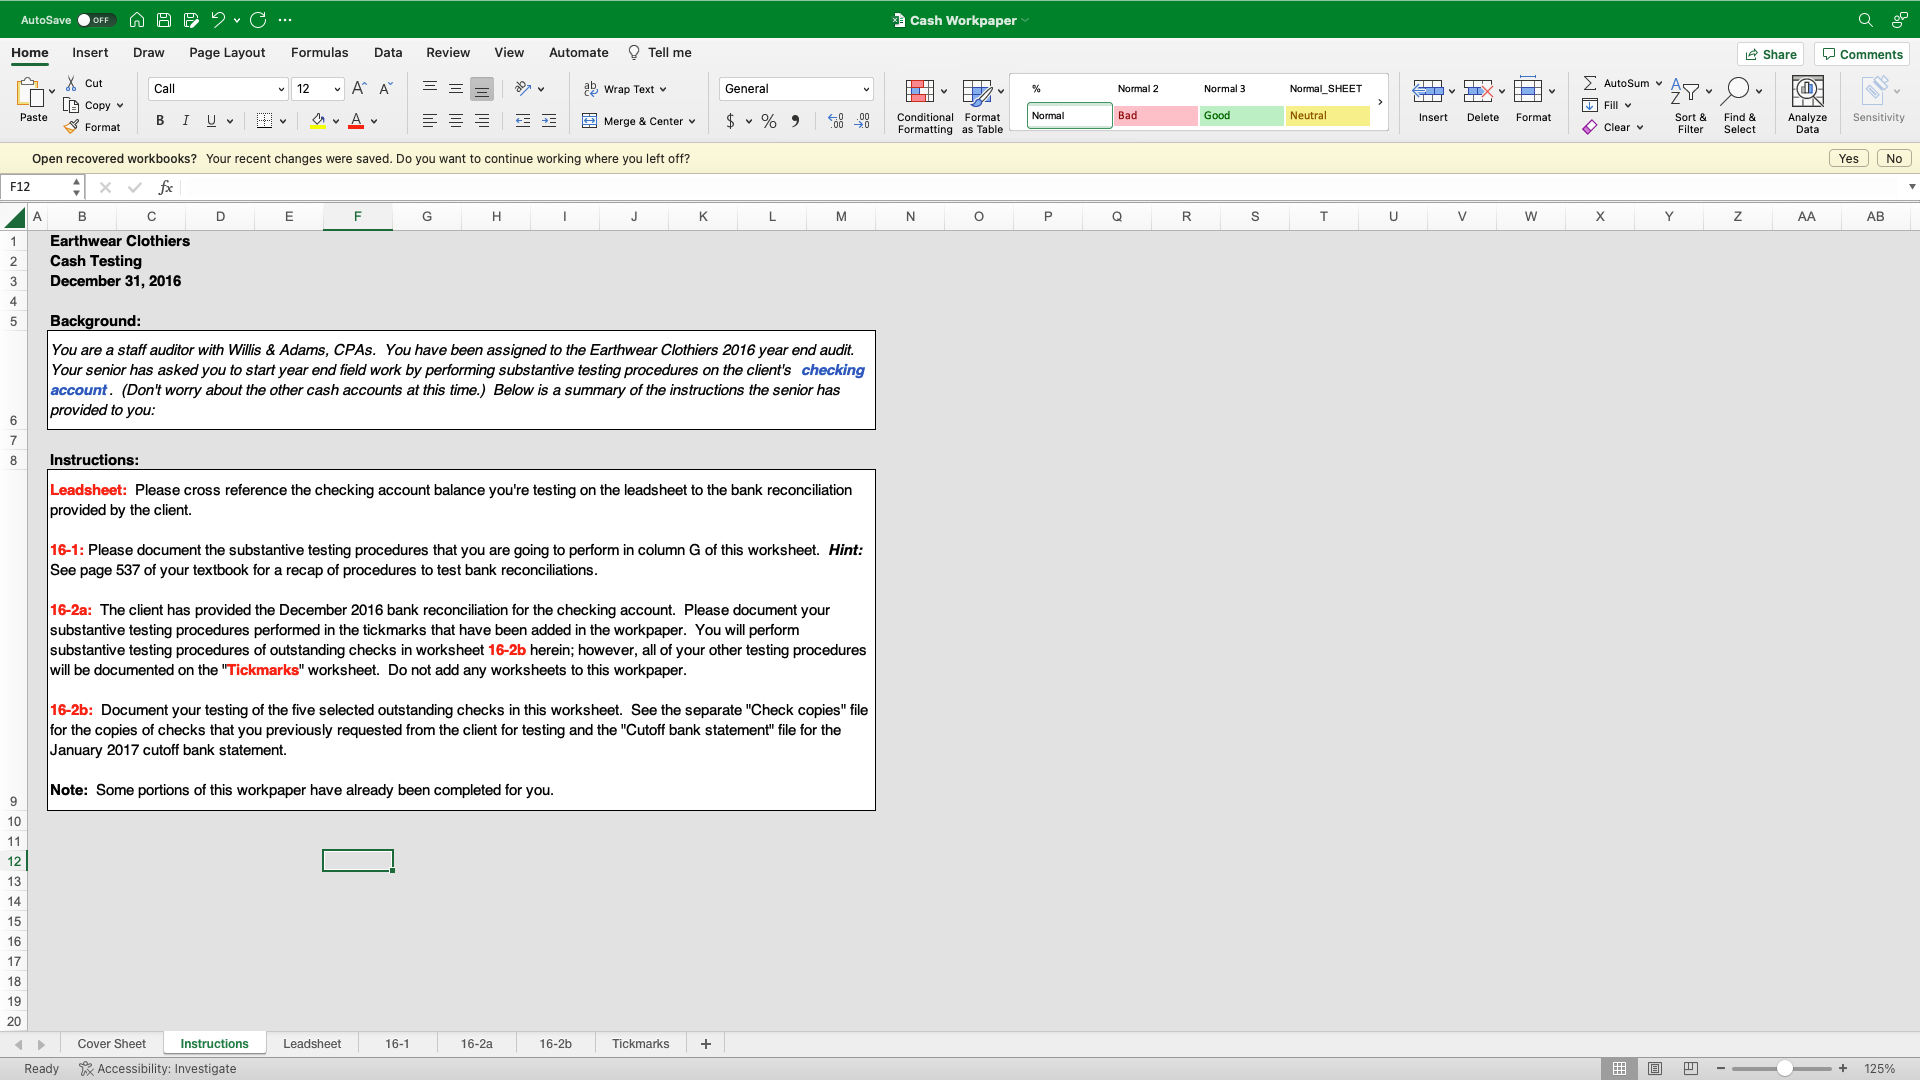Viewport: 1920px width, 1080px height.
Task: Click the zoom slider handle
Action: coord(1784,1068)
